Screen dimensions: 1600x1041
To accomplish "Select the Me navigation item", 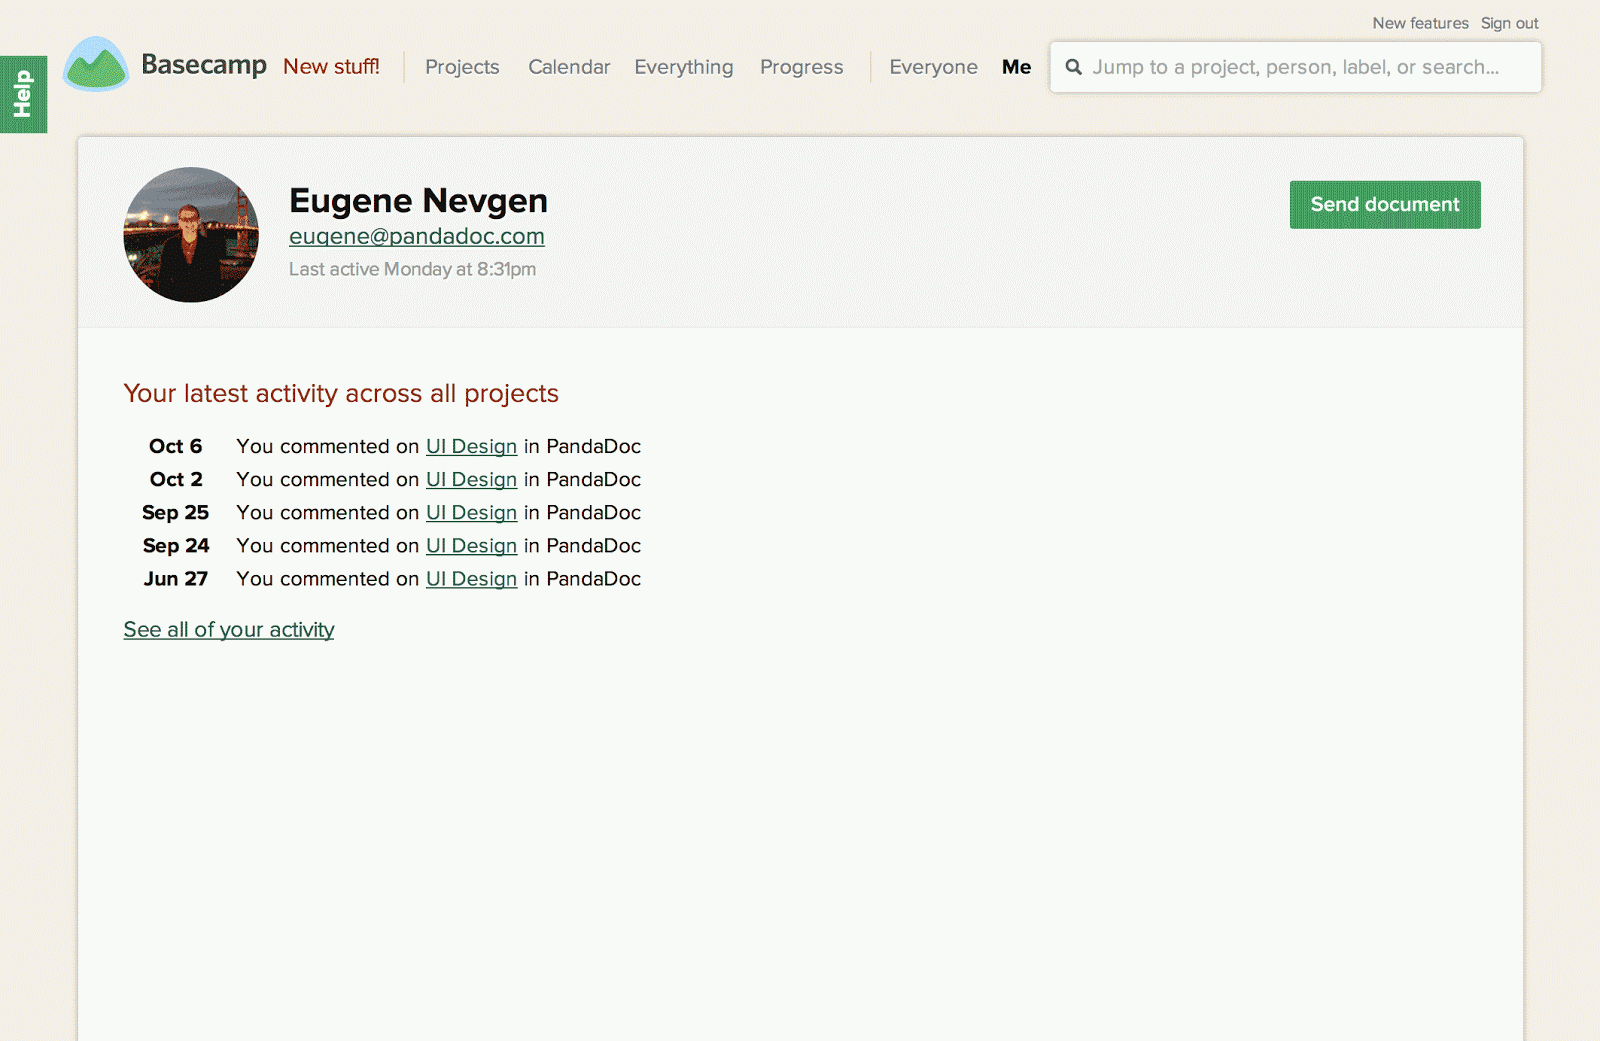I will click(x=1016, y=67).
